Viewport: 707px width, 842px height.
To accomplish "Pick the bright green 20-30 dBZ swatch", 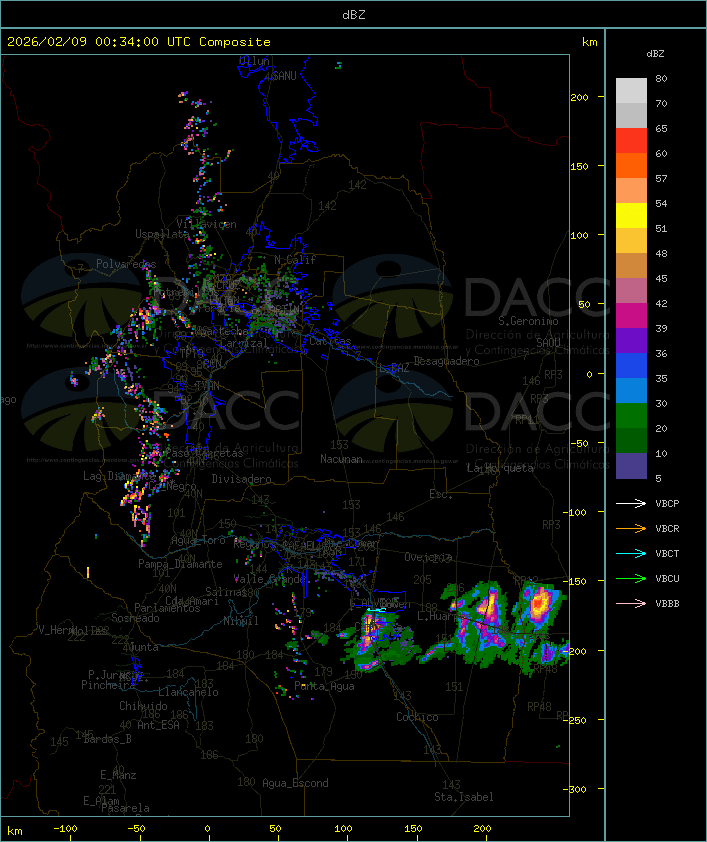I will pyautogui.click(x=631, y=416).
